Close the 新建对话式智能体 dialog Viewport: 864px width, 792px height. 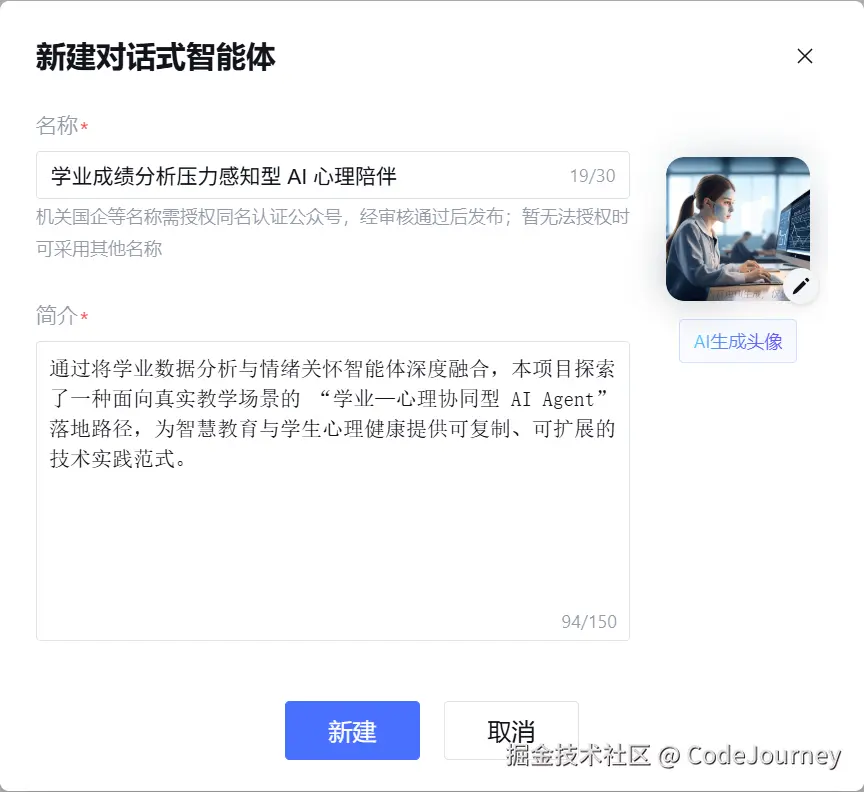click(x=804, y=56)
